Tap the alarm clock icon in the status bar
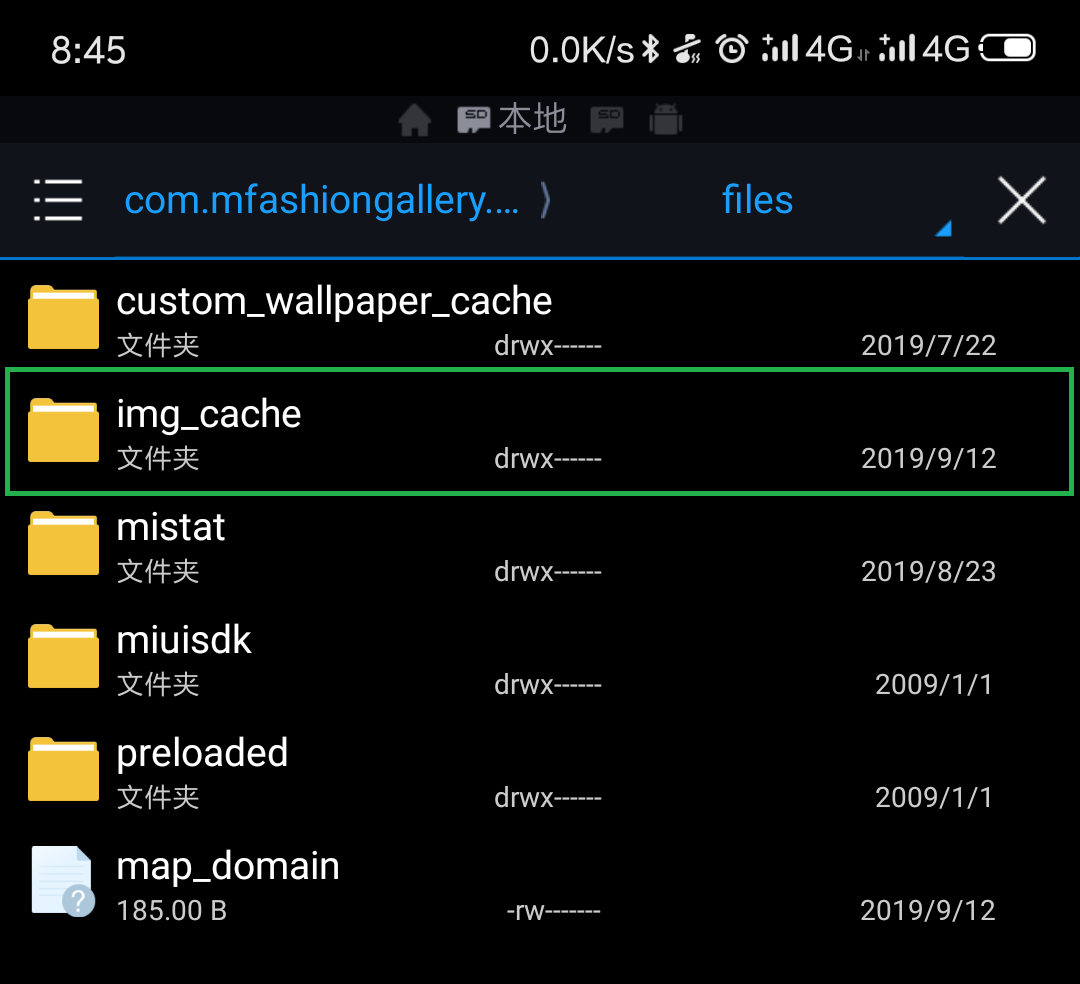The width and height of the screenshot is (1080, 984). click(x=733, y=48)
